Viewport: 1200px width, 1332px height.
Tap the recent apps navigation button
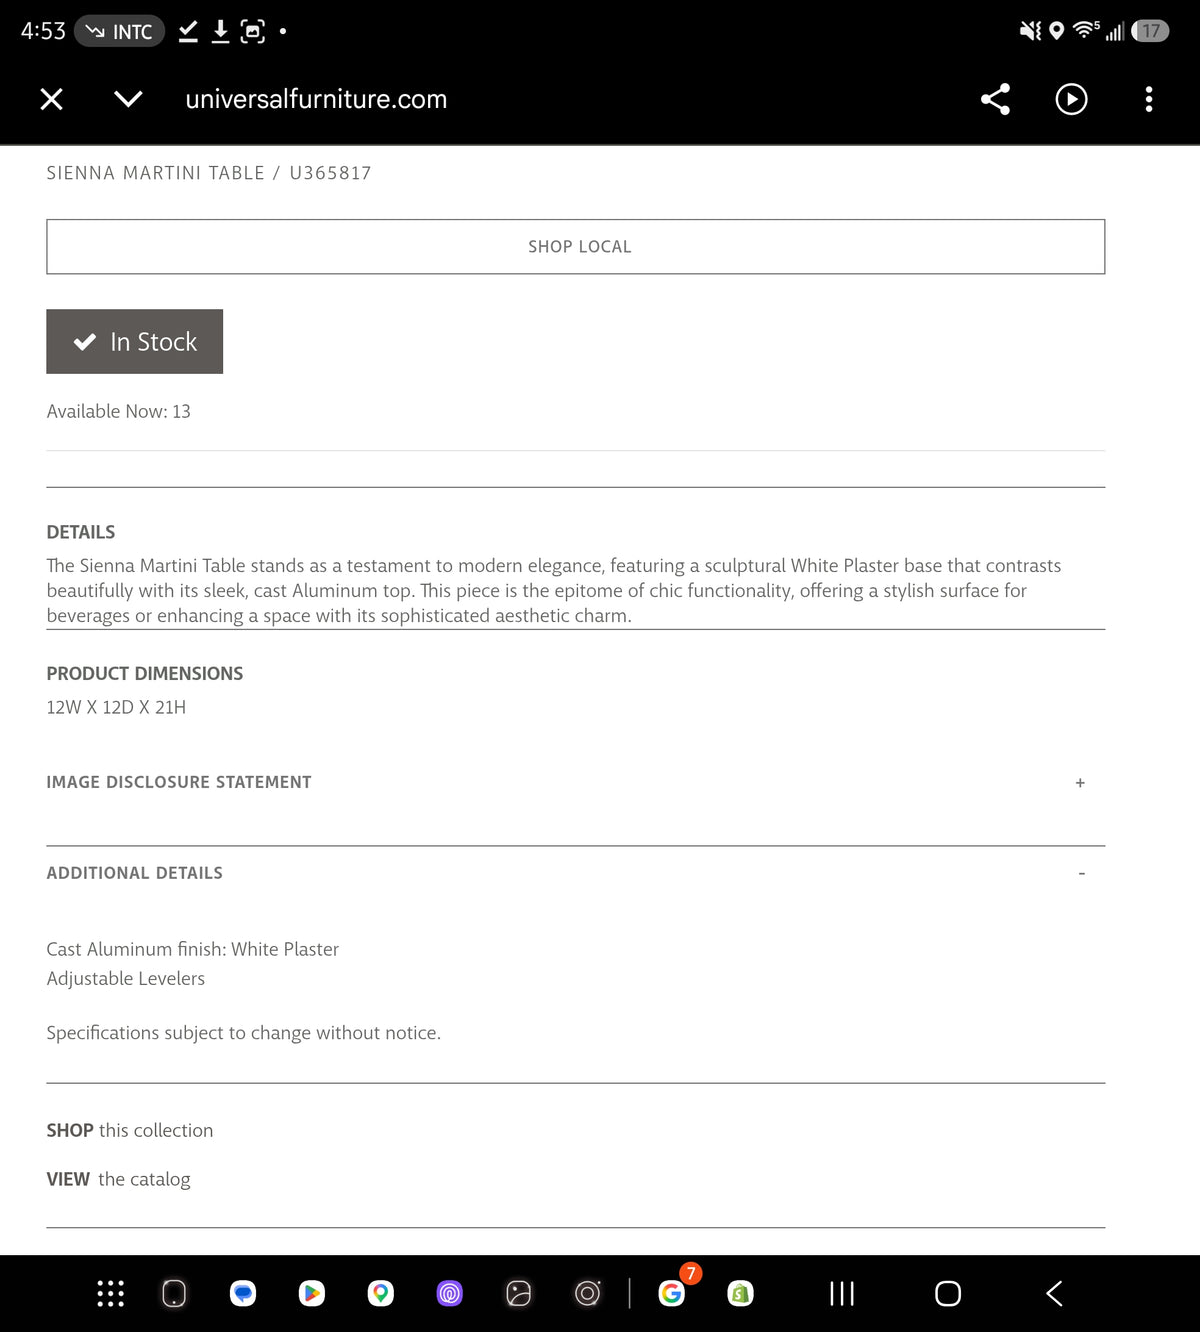point(842,1293)
